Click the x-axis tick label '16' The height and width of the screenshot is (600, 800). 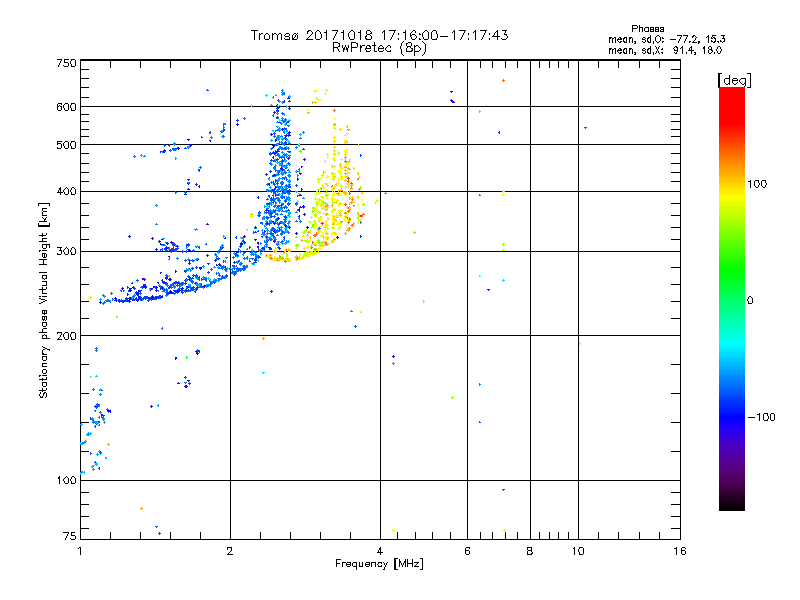click(680, 551)
